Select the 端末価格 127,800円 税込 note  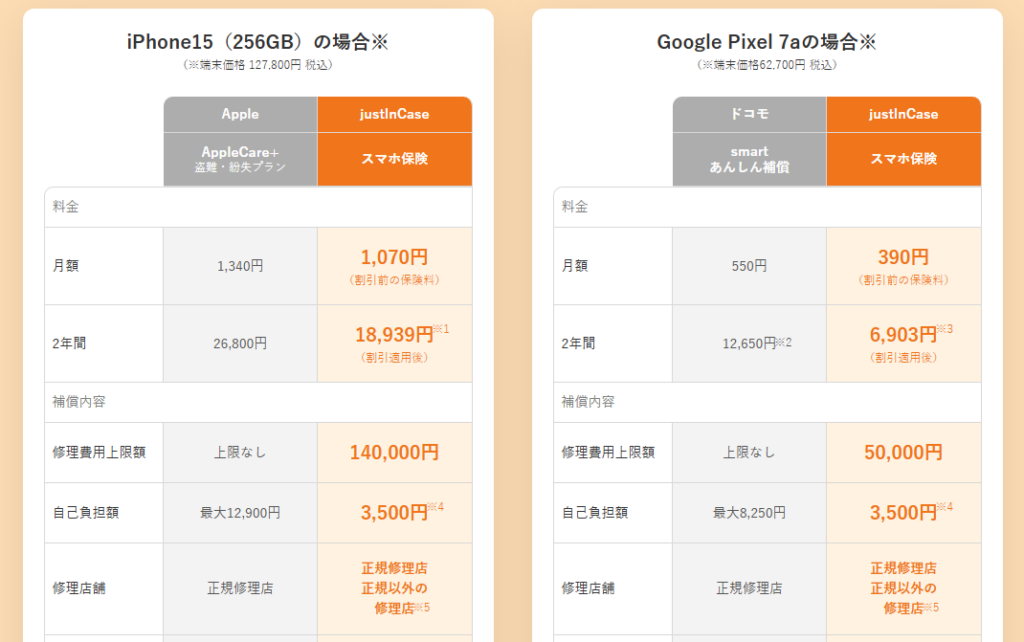click(x=257, y=65)
